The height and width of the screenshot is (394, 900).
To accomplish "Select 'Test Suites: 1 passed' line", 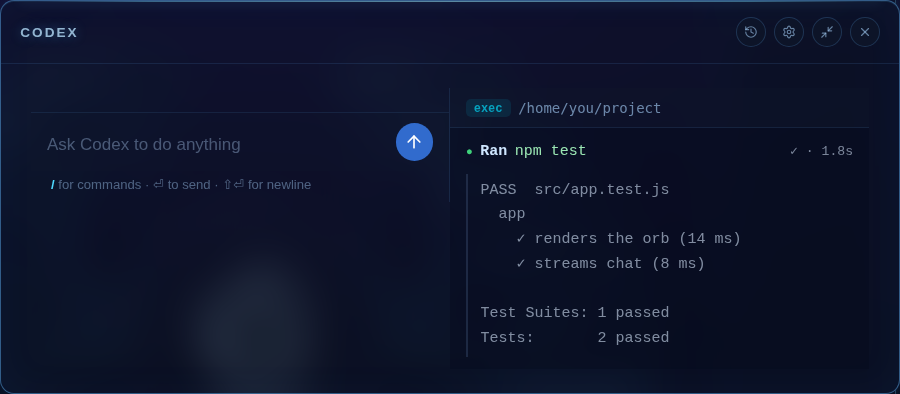I will coord(575,312).
